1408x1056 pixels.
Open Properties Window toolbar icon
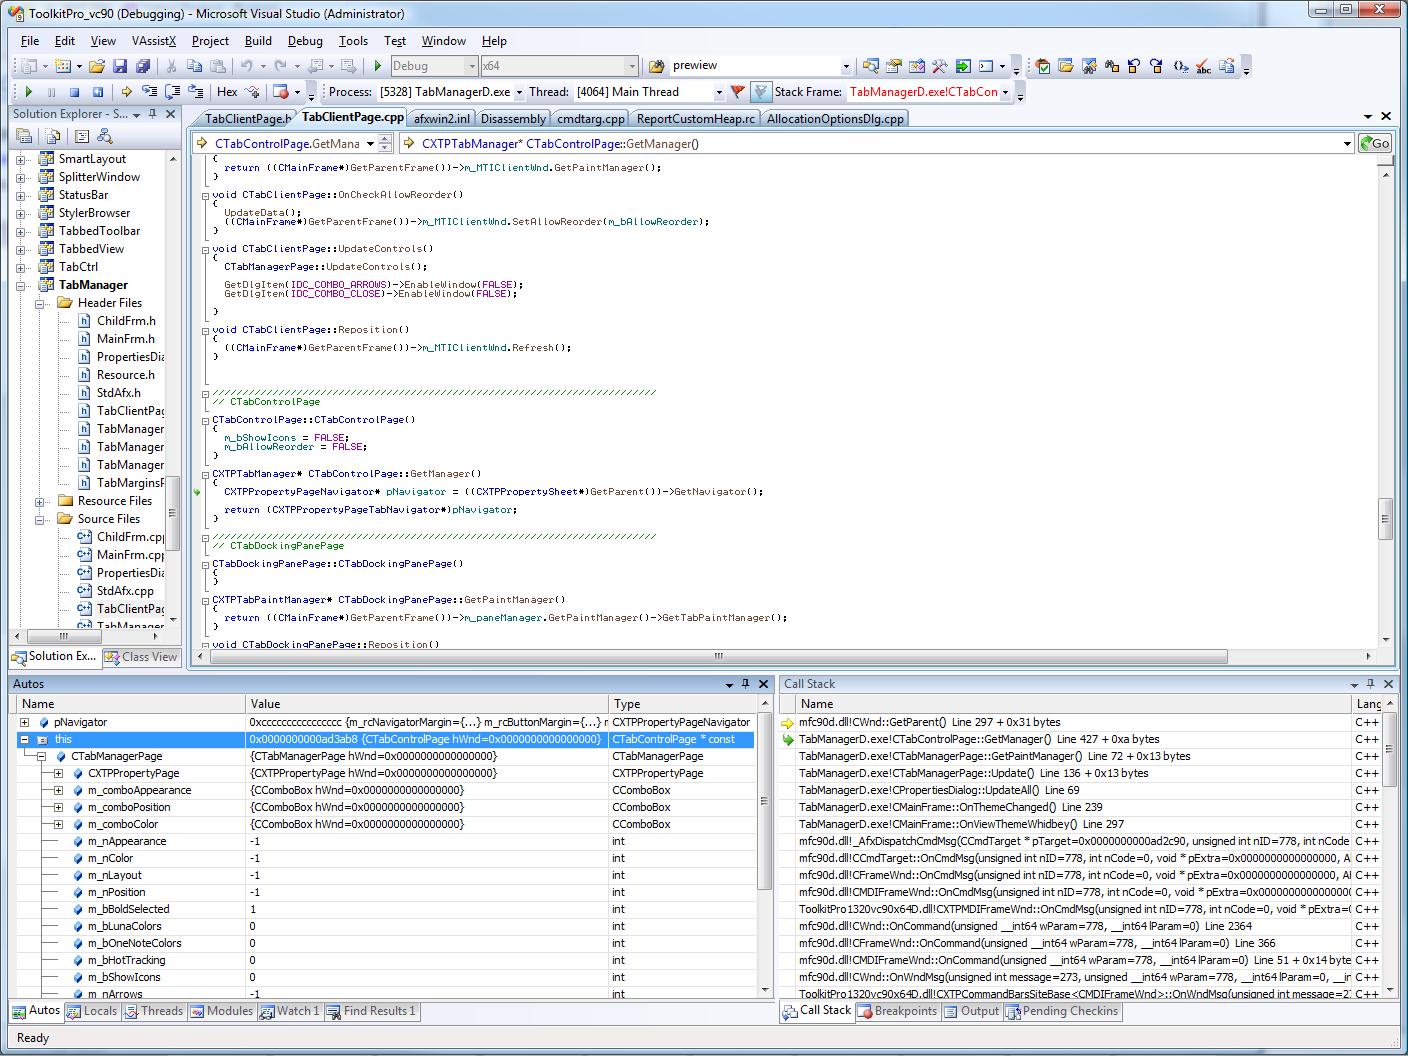(894, 66)
